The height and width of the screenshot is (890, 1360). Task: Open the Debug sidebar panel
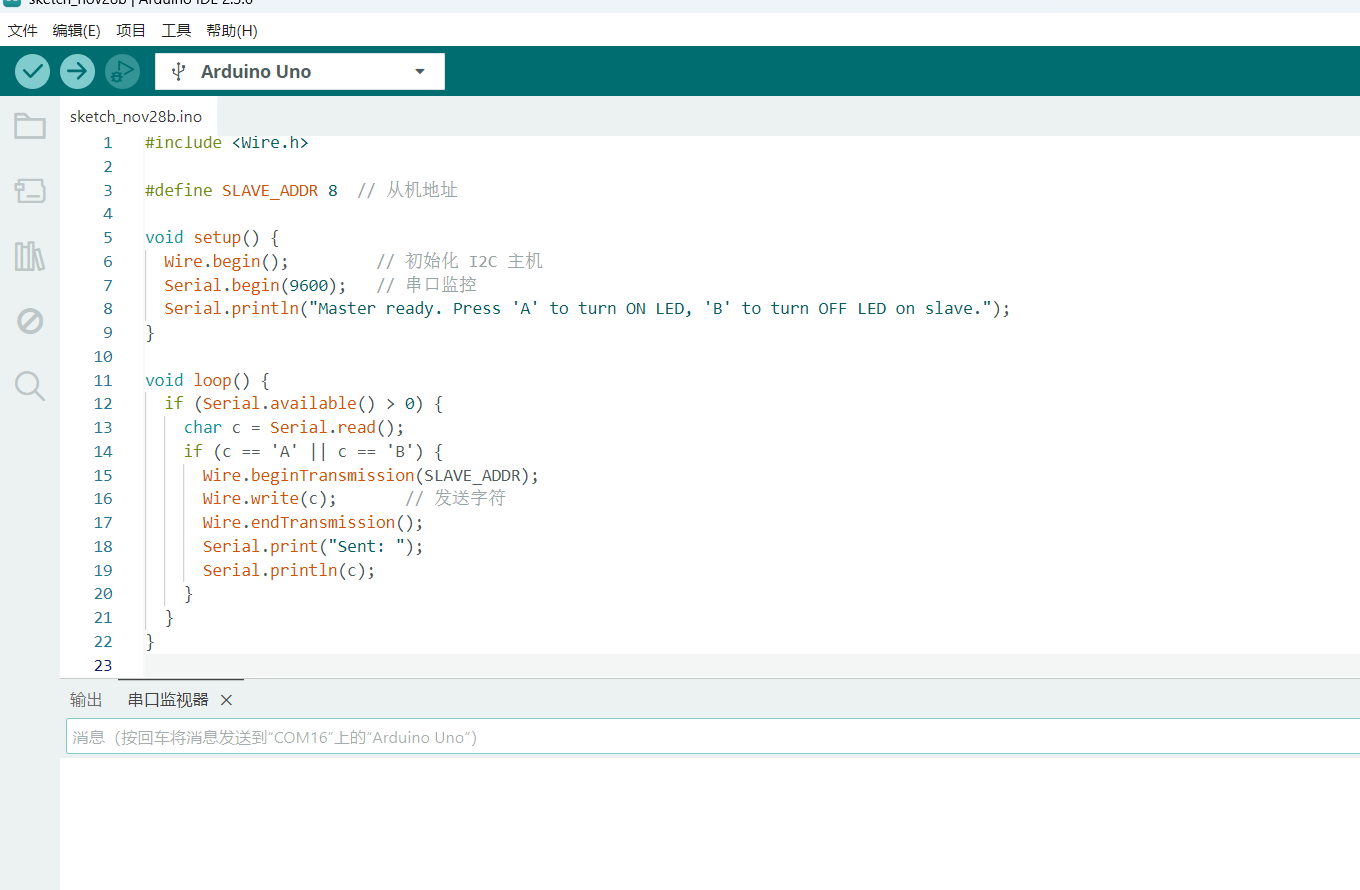(x=30, y=321)
